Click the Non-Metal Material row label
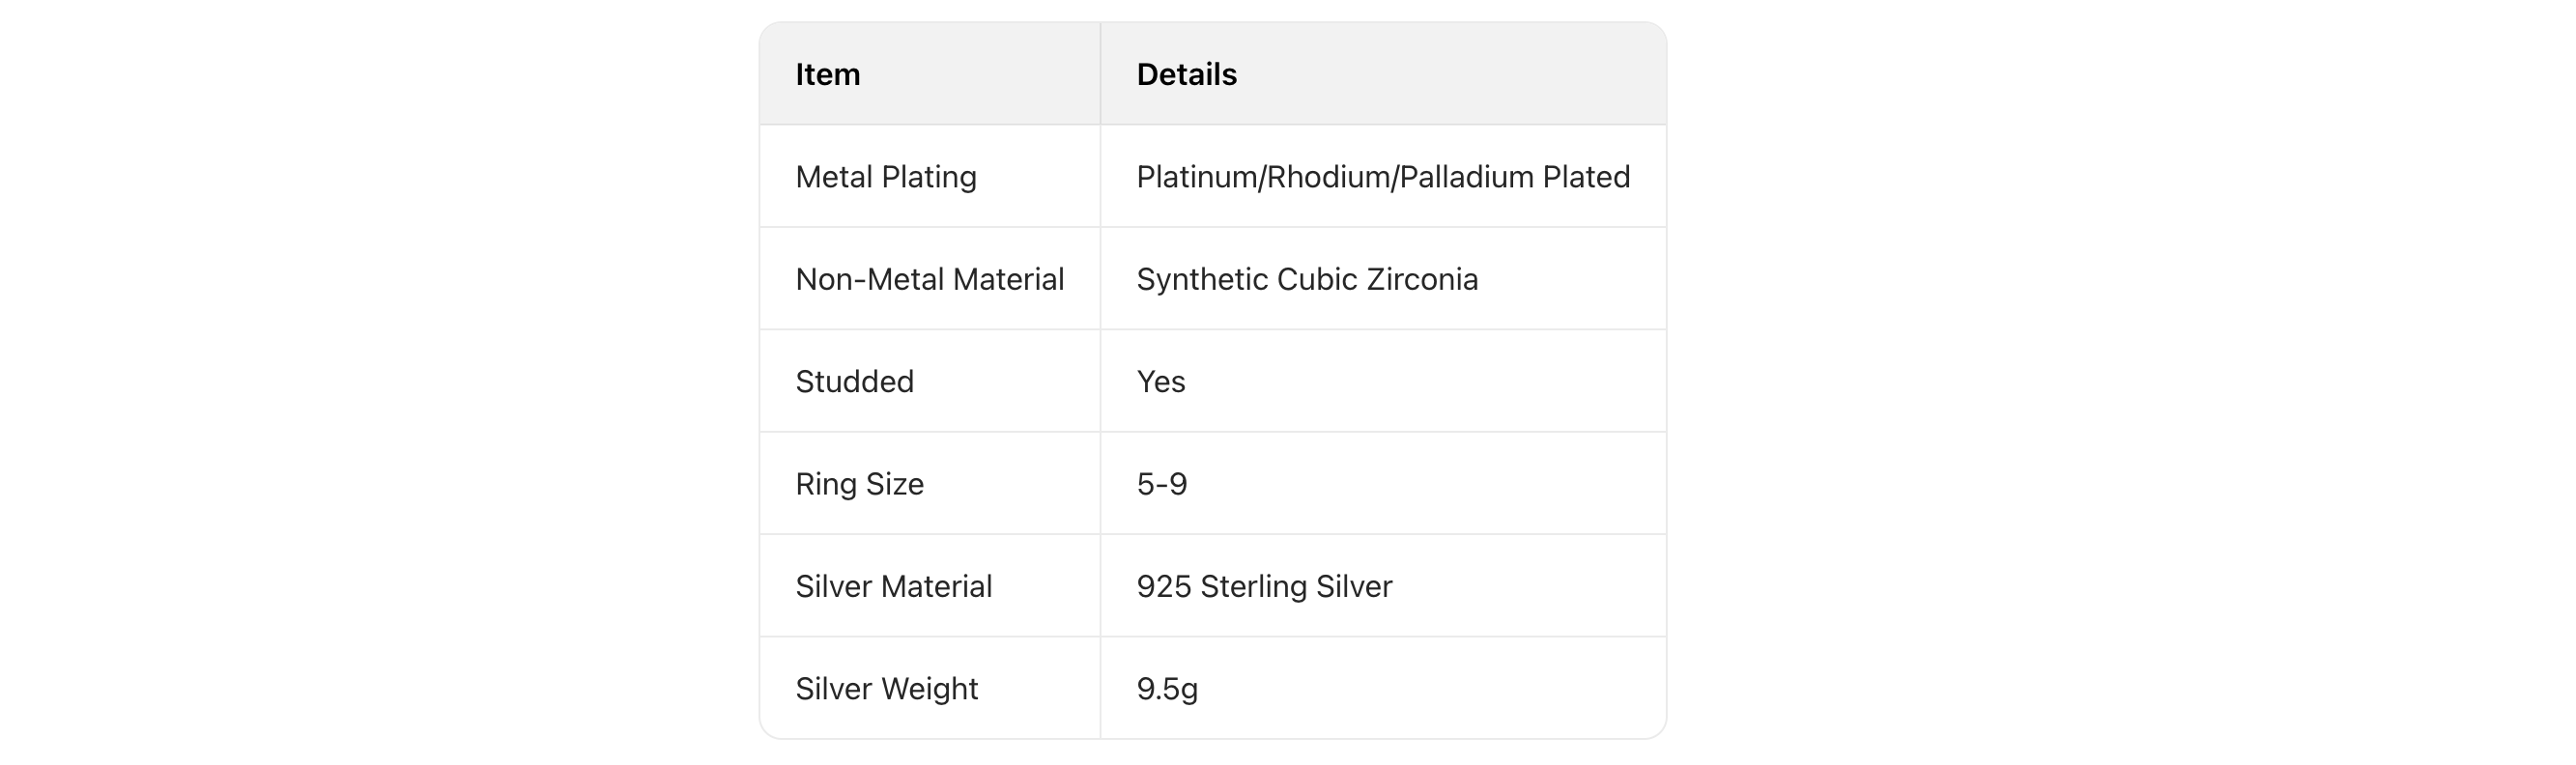 click(x=929, y=279)
